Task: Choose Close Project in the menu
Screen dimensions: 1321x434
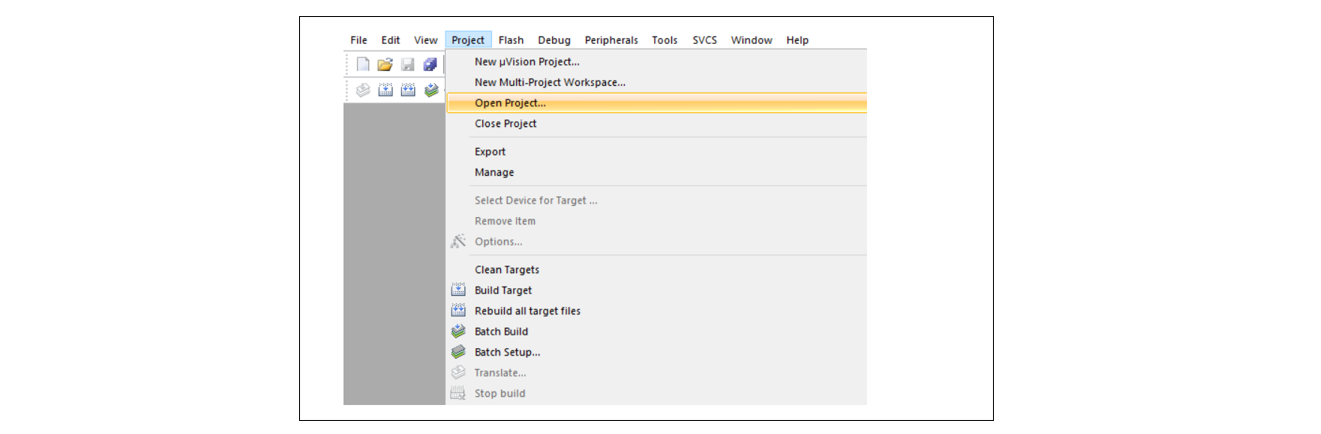Action: point(505,124)
